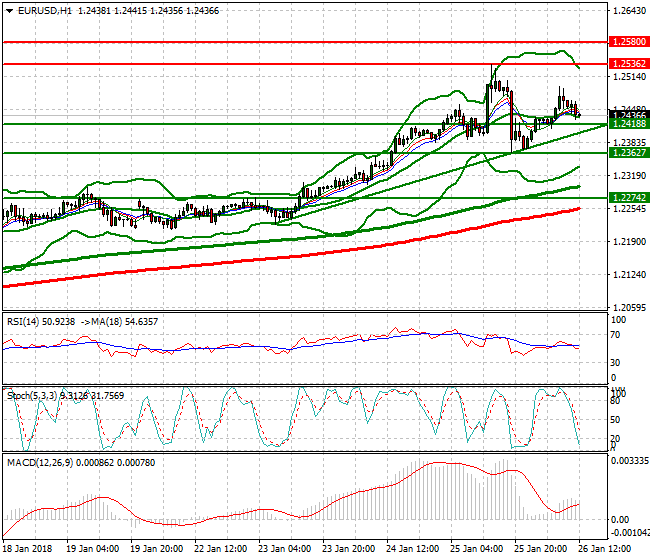650x560 pixels.
Task: Select the 1.23627 green price label
Action: coord(629,153)
